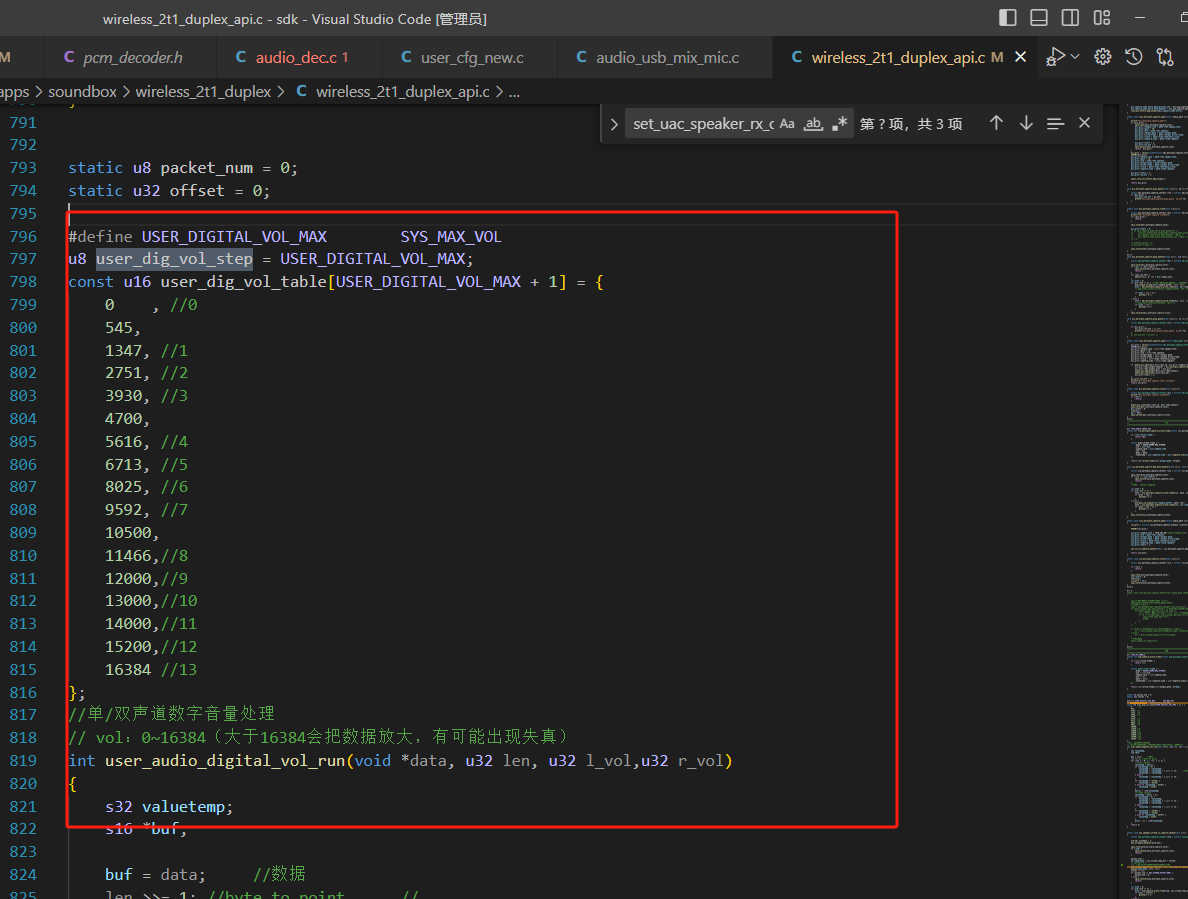This screenshot has height=899, width=1188.
Task: Click the highlighted user_dig_vol_step identifier
Action: point(174,259)
